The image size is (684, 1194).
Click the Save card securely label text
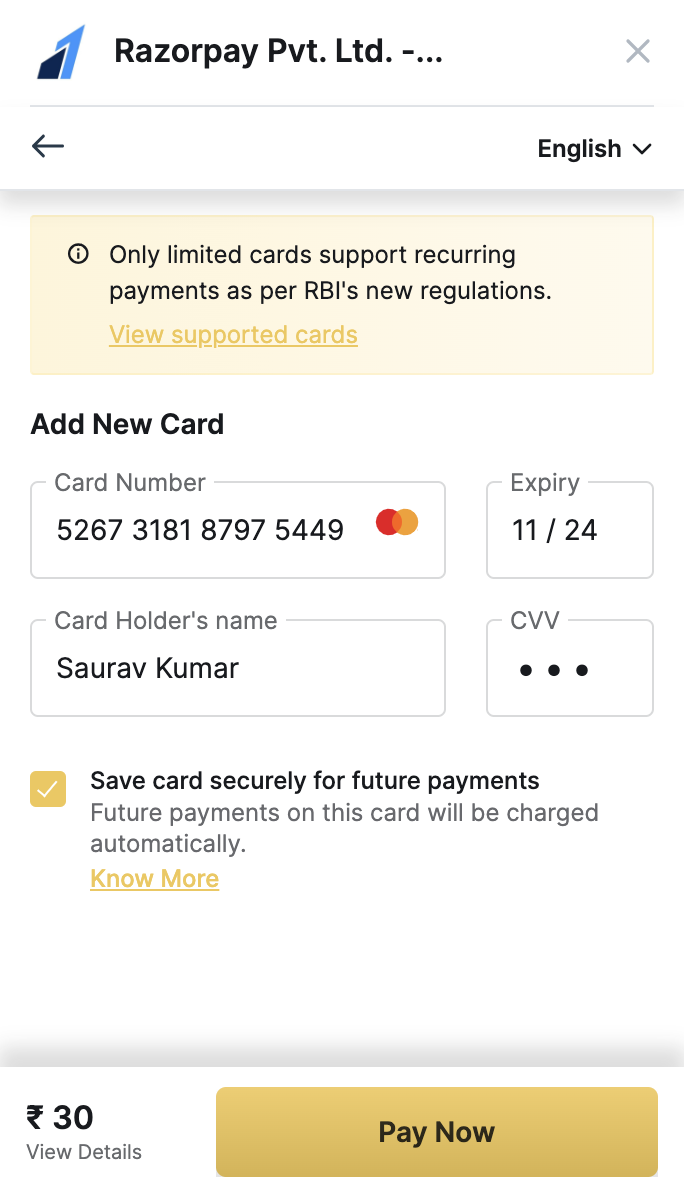coord(315,781)
